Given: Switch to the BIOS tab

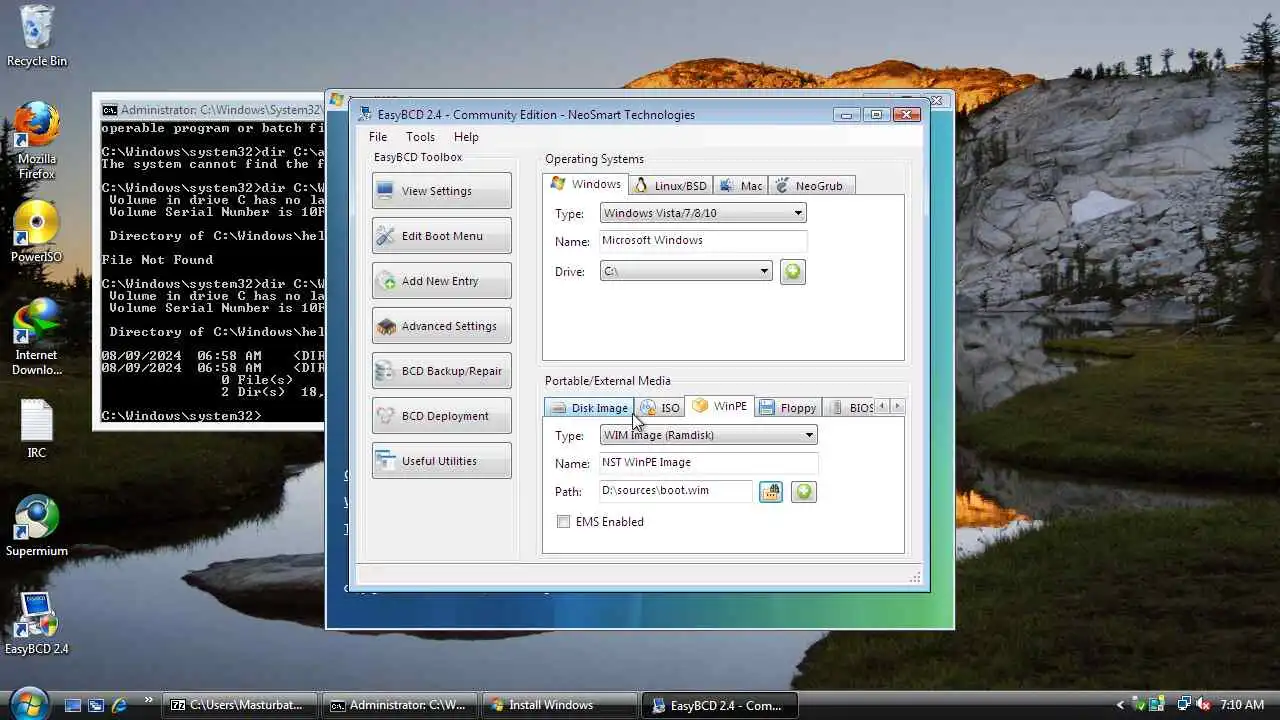Looking at the screenshot, I should click(x=849, y=408).
